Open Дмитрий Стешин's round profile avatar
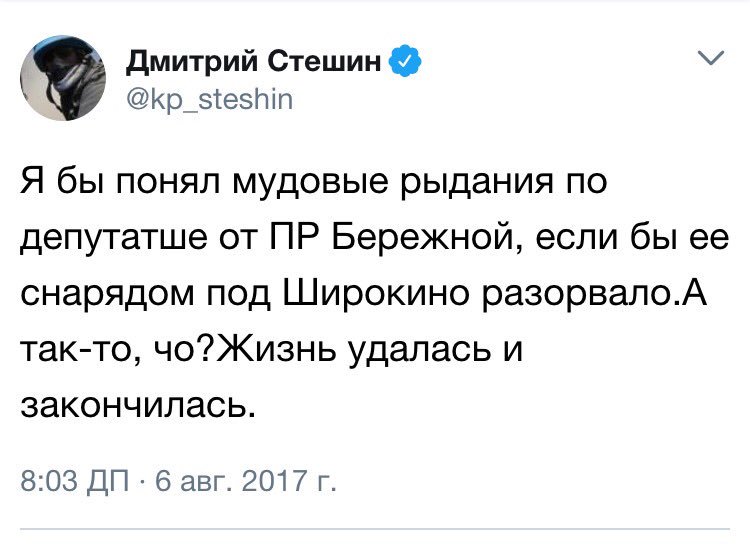The width and height of the screenshot is (750, 549). tap(63, 78)
